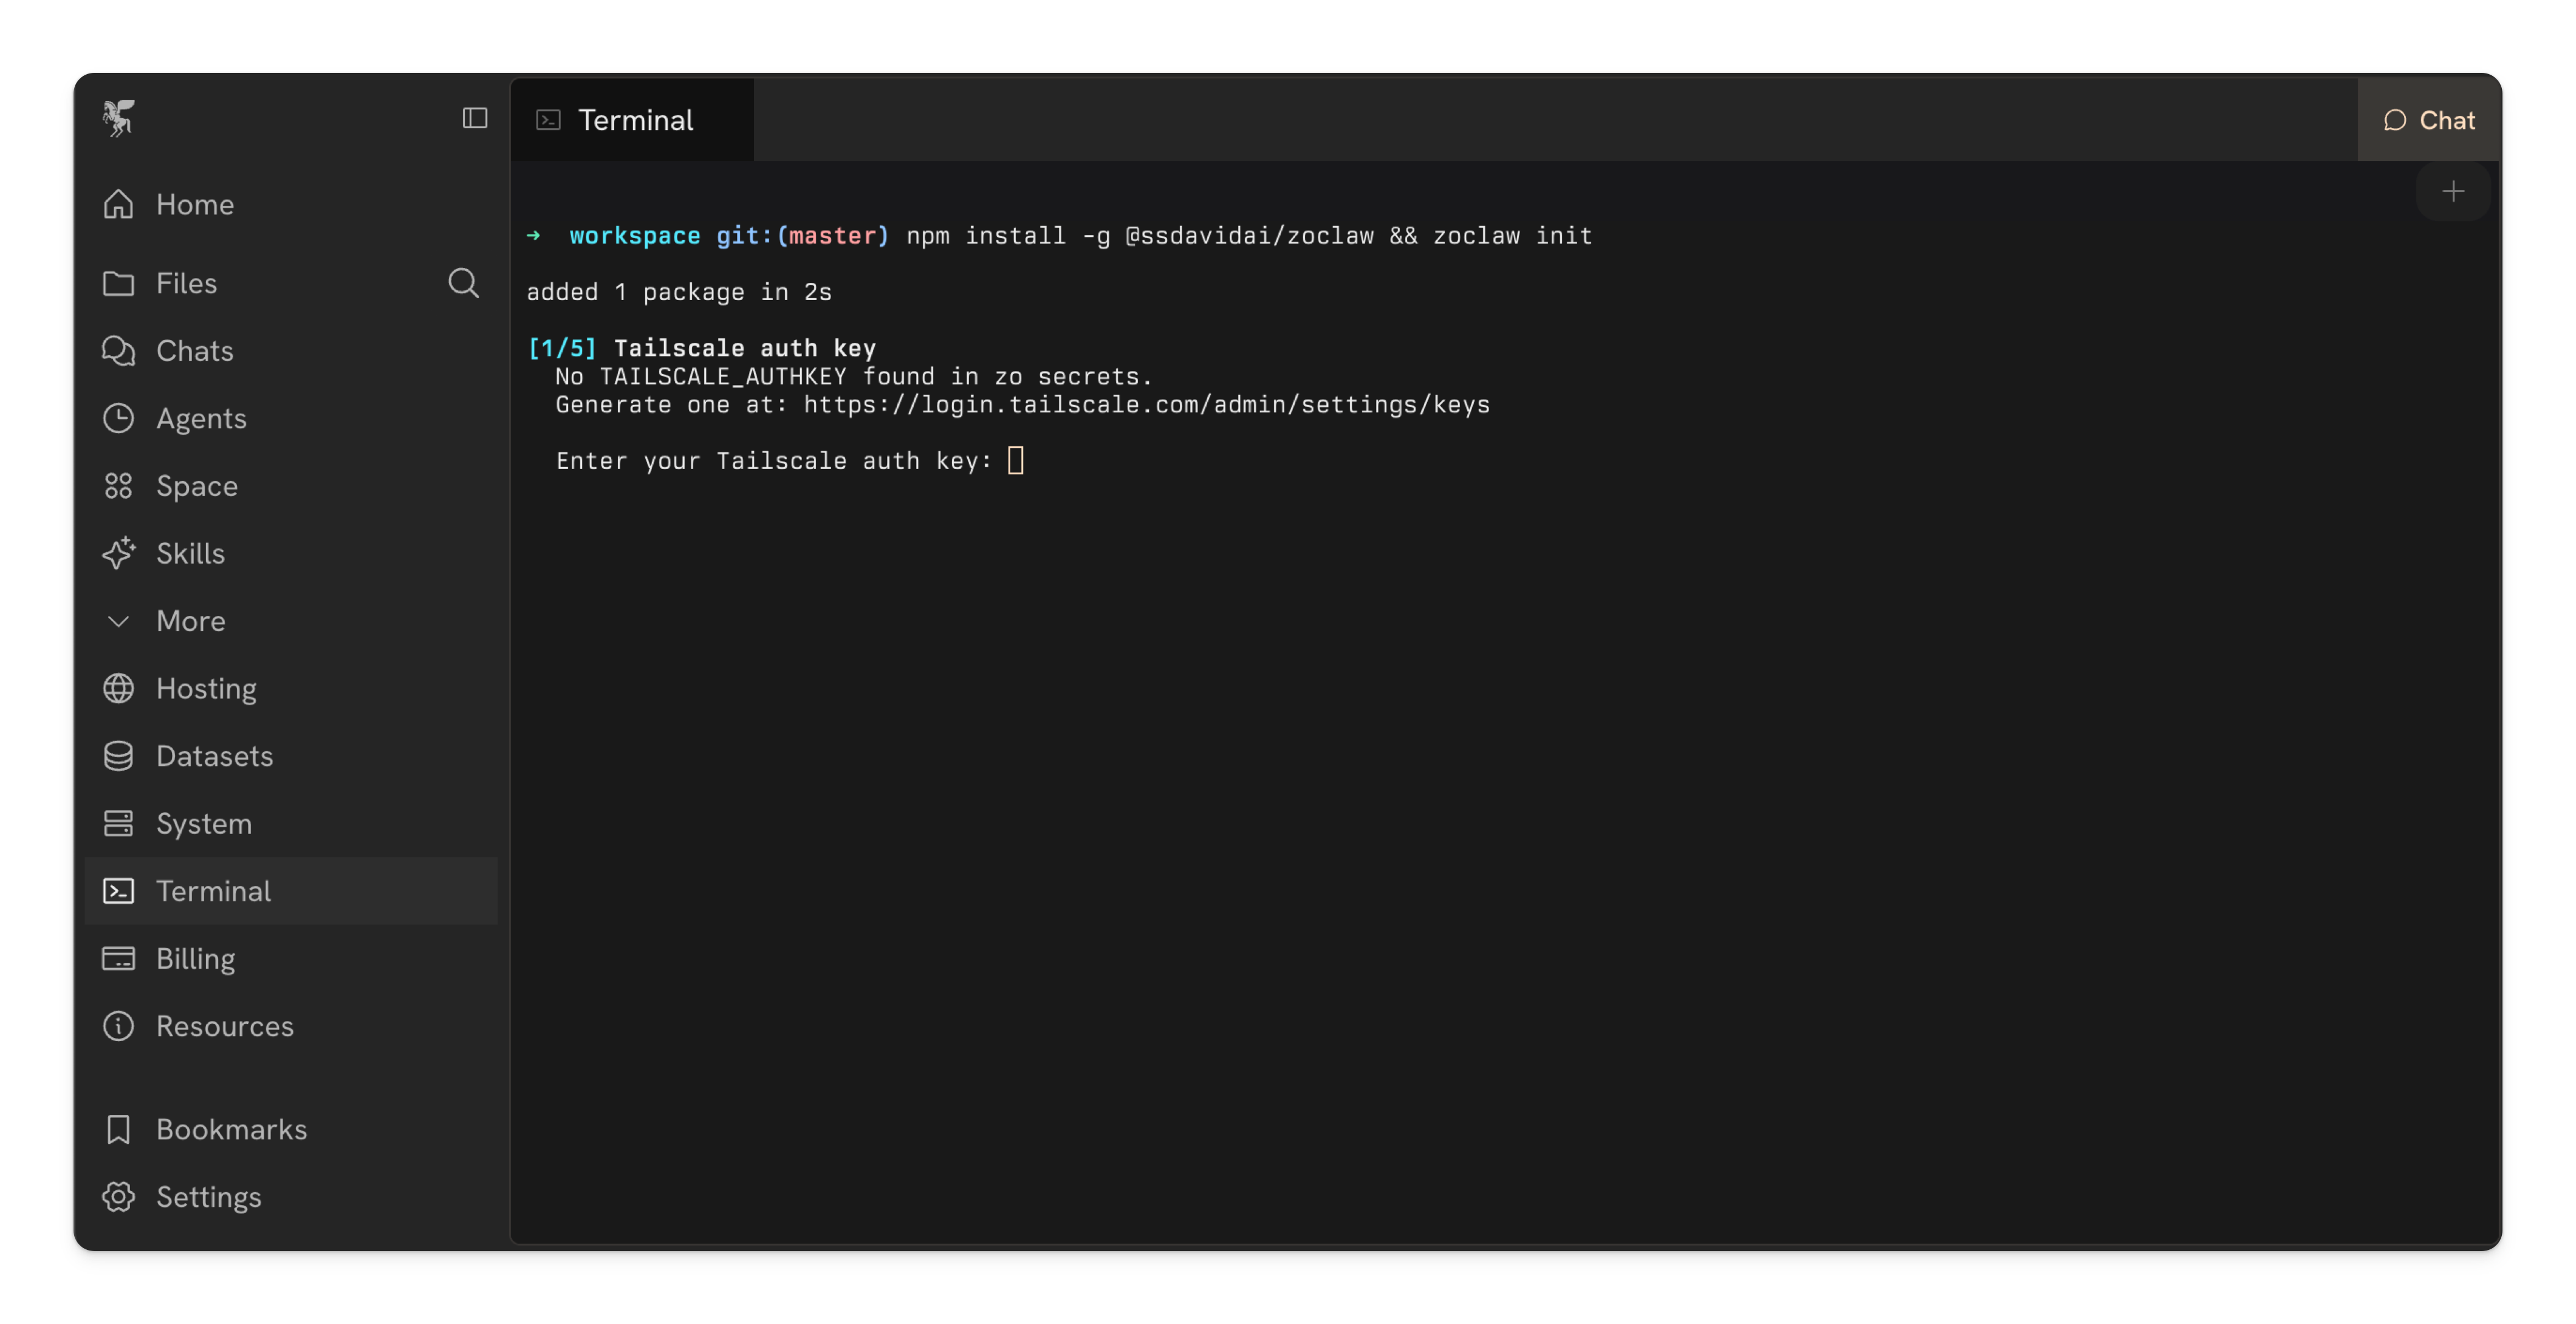Go to Agents in sidebar
Screen dimensions: 2576x1324
click(200, 418)
